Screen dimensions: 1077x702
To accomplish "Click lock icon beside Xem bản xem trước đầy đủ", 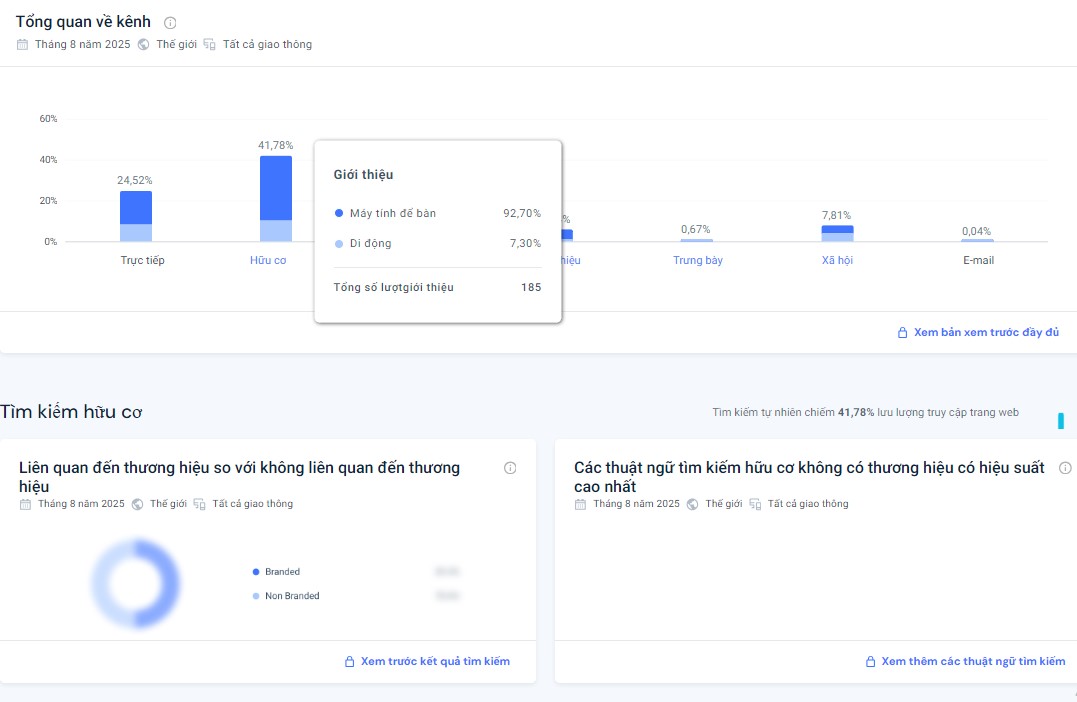I will coord(902,333).
